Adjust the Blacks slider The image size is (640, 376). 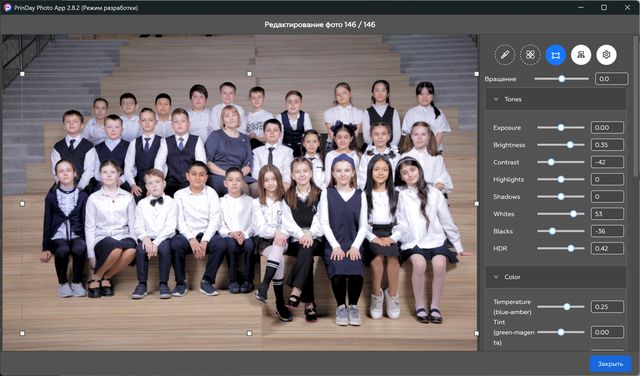pyautogui.click(x=561, y=231)
